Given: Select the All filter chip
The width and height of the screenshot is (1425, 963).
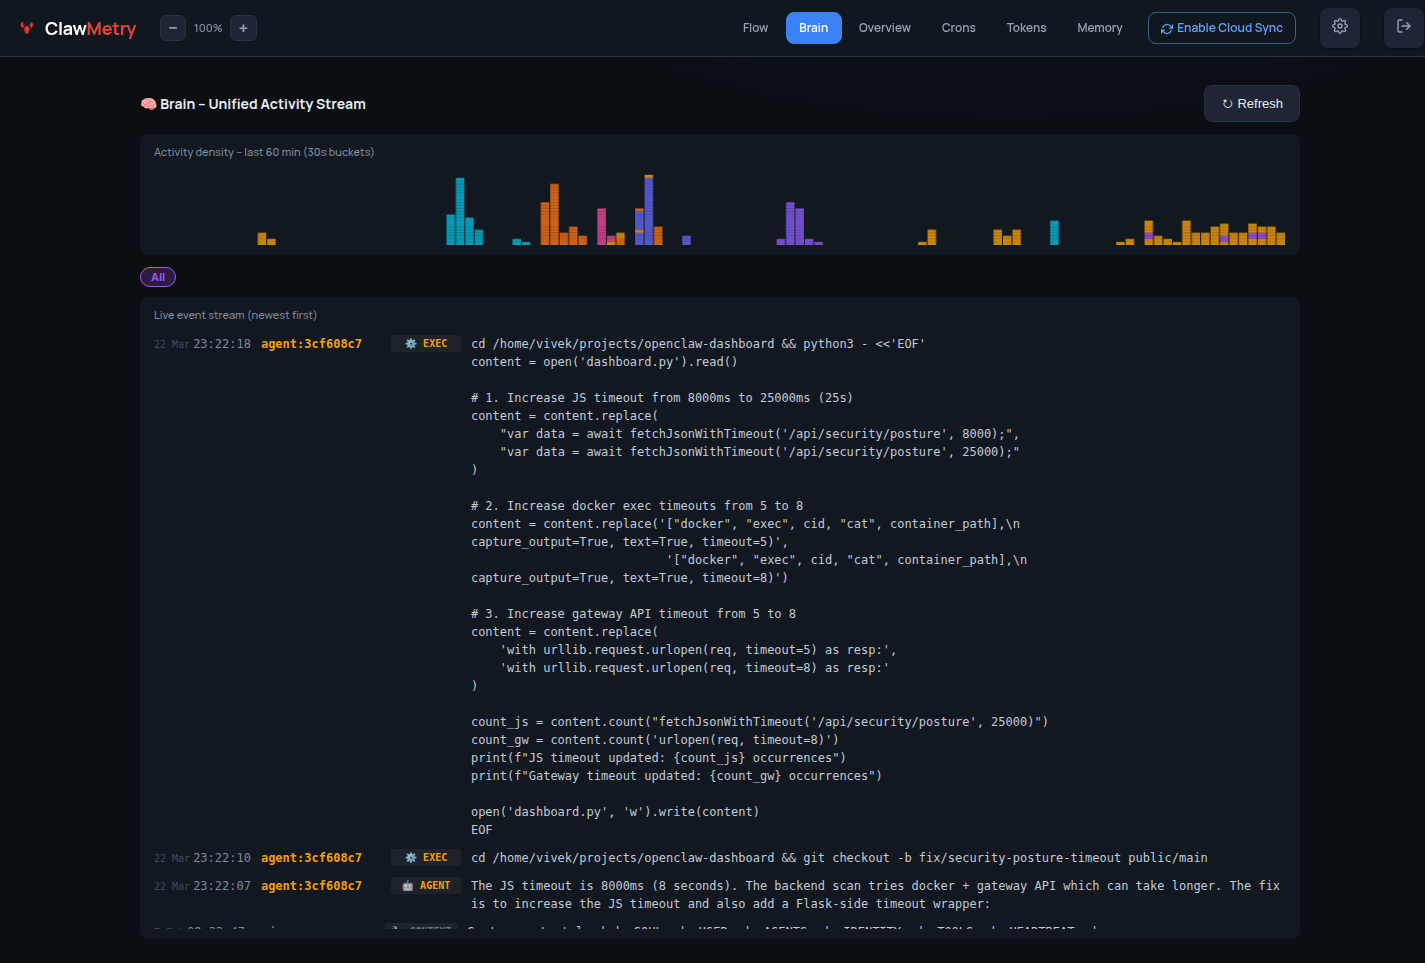Looking at the screenshot, I should click(x=158, y=277).
